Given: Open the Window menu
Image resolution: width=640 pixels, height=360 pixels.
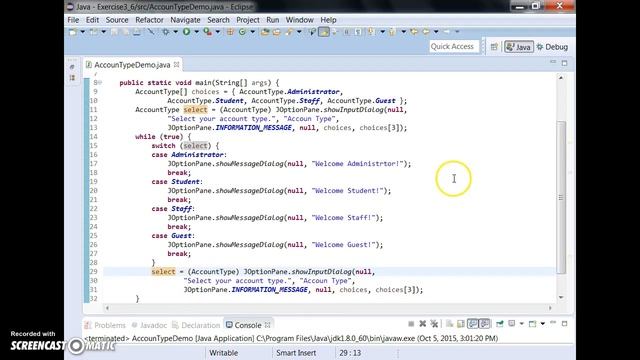Looking at the screenshot, I should tap(299, 20).
